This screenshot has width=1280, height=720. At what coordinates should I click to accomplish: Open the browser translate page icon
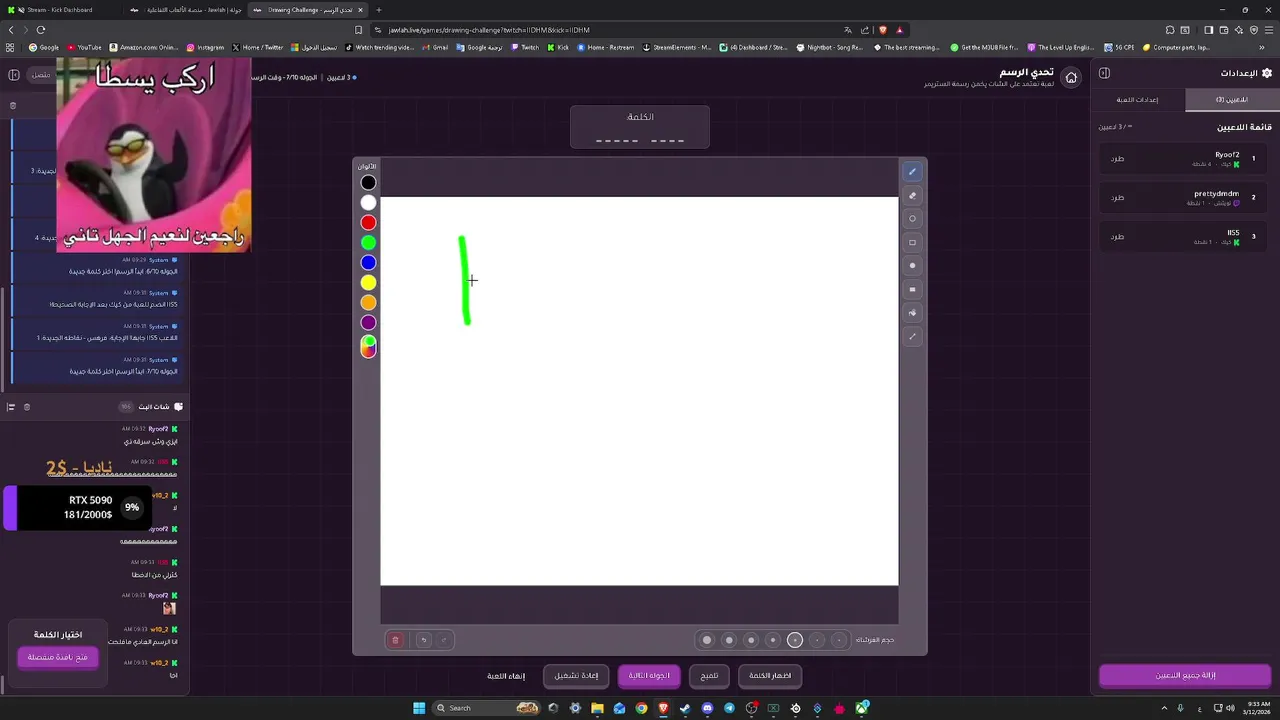pos(848,30)
